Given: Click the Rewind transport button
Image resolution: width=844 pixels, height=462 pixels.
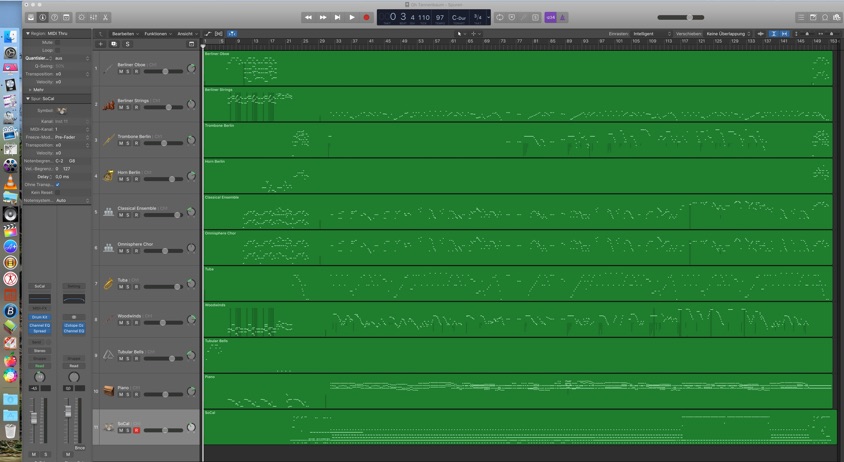Looking at the screenshot, I should (308, 17).
